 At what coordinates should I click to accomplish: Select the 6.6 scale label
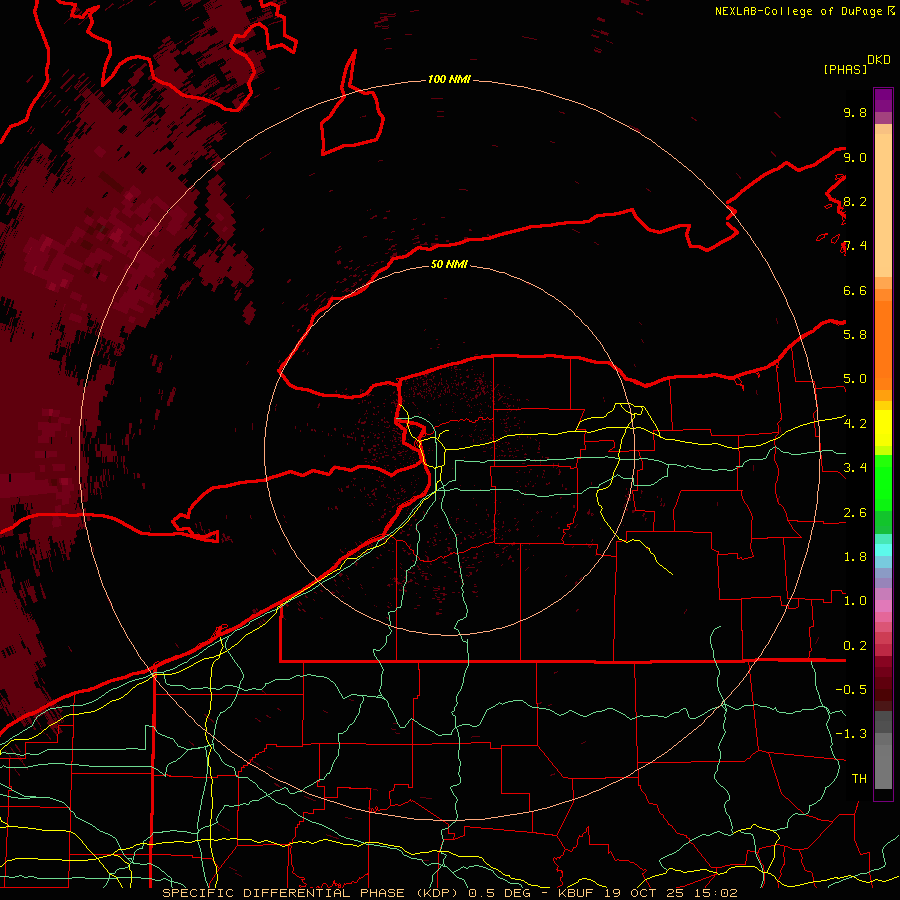[855, 290]
